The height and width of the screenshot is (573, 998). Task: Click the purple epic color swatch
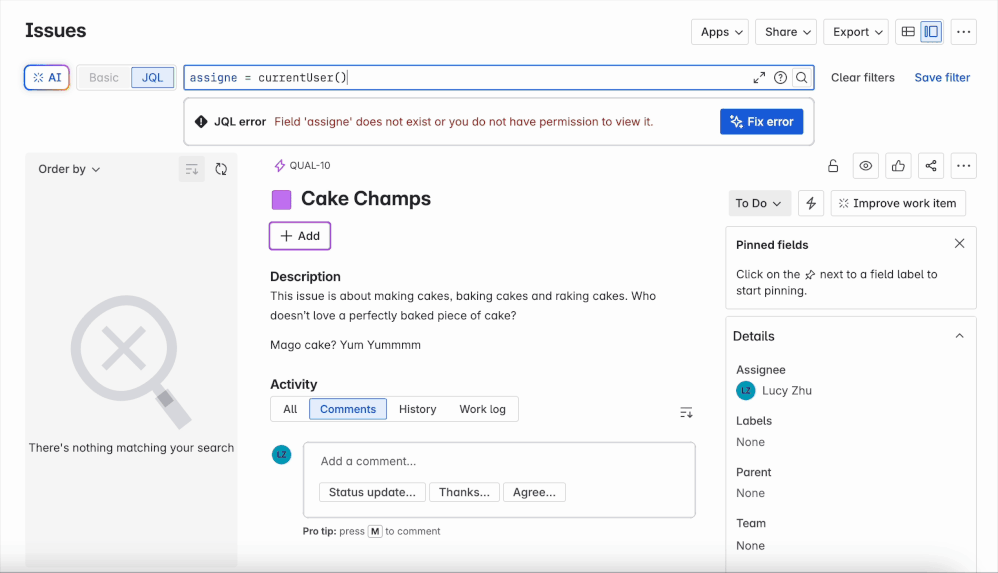pyautogui.click(x=281, y=200)
